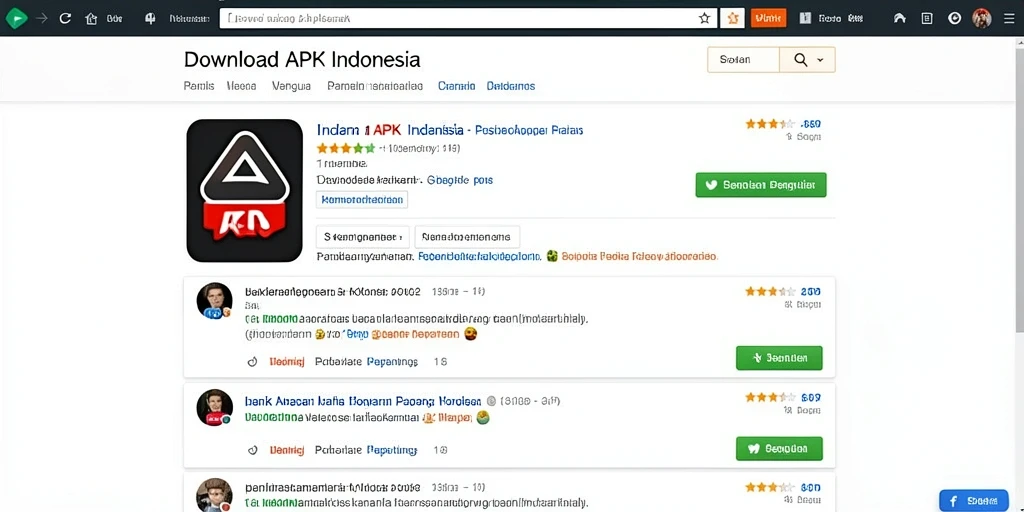Click the 'Download APK Indonesia' page title
1024x512 pixels.
click(302, 59)
